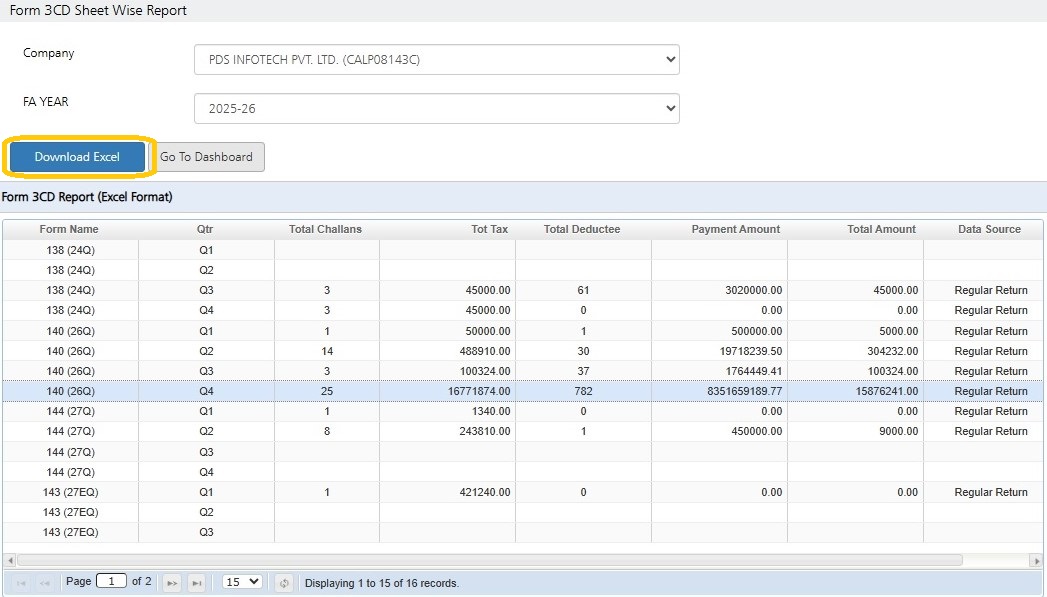Click the Form 3CD Report (Excel Format) title
Screen dimensions: 1047x597
(87, 197)
